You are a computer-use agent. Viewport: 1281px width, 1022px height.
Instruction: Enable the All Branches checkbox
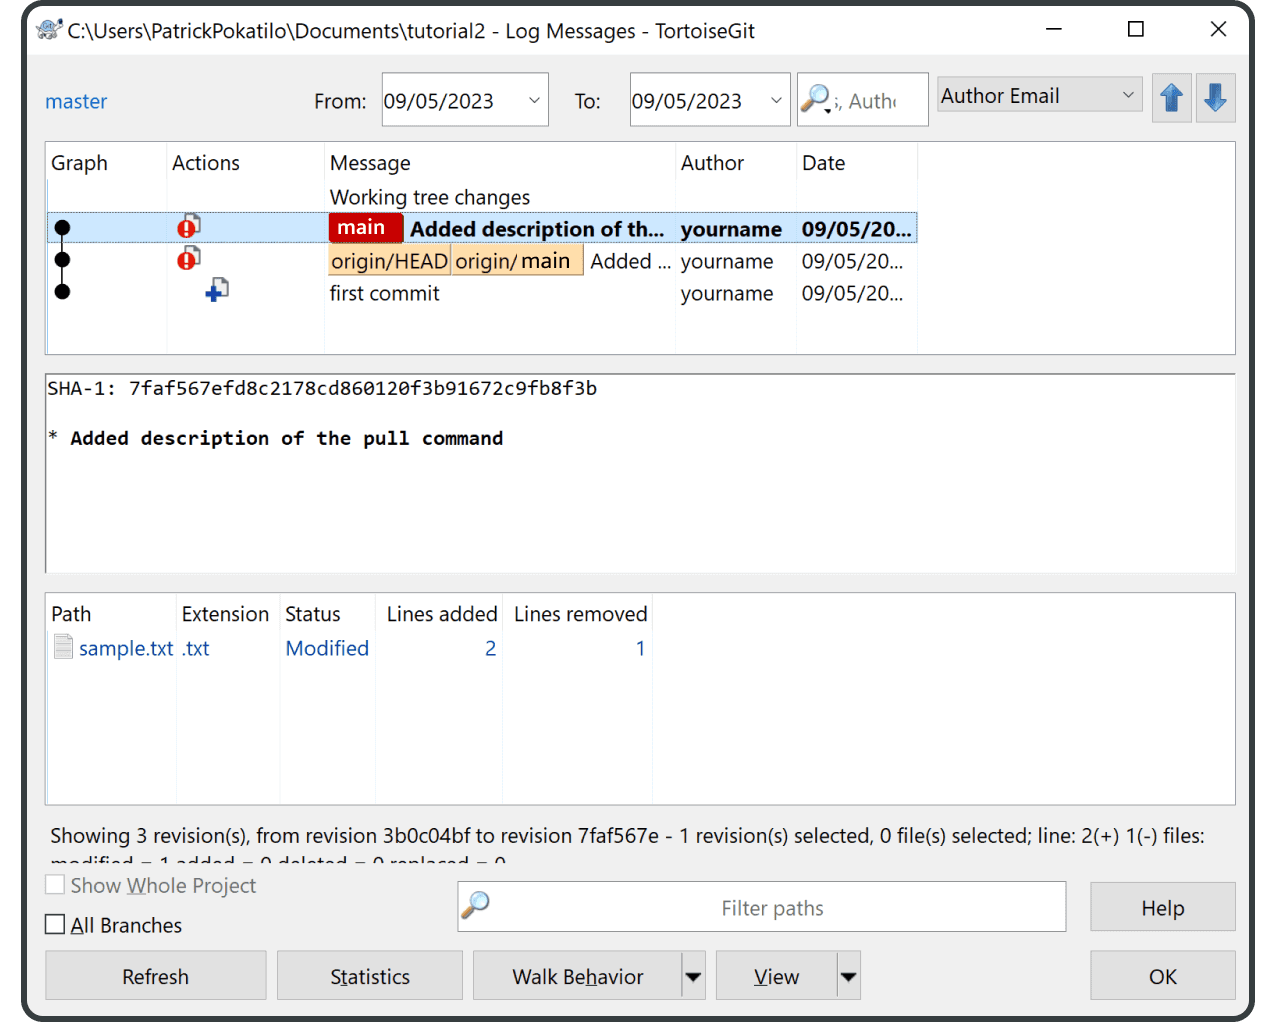[55, 924]
